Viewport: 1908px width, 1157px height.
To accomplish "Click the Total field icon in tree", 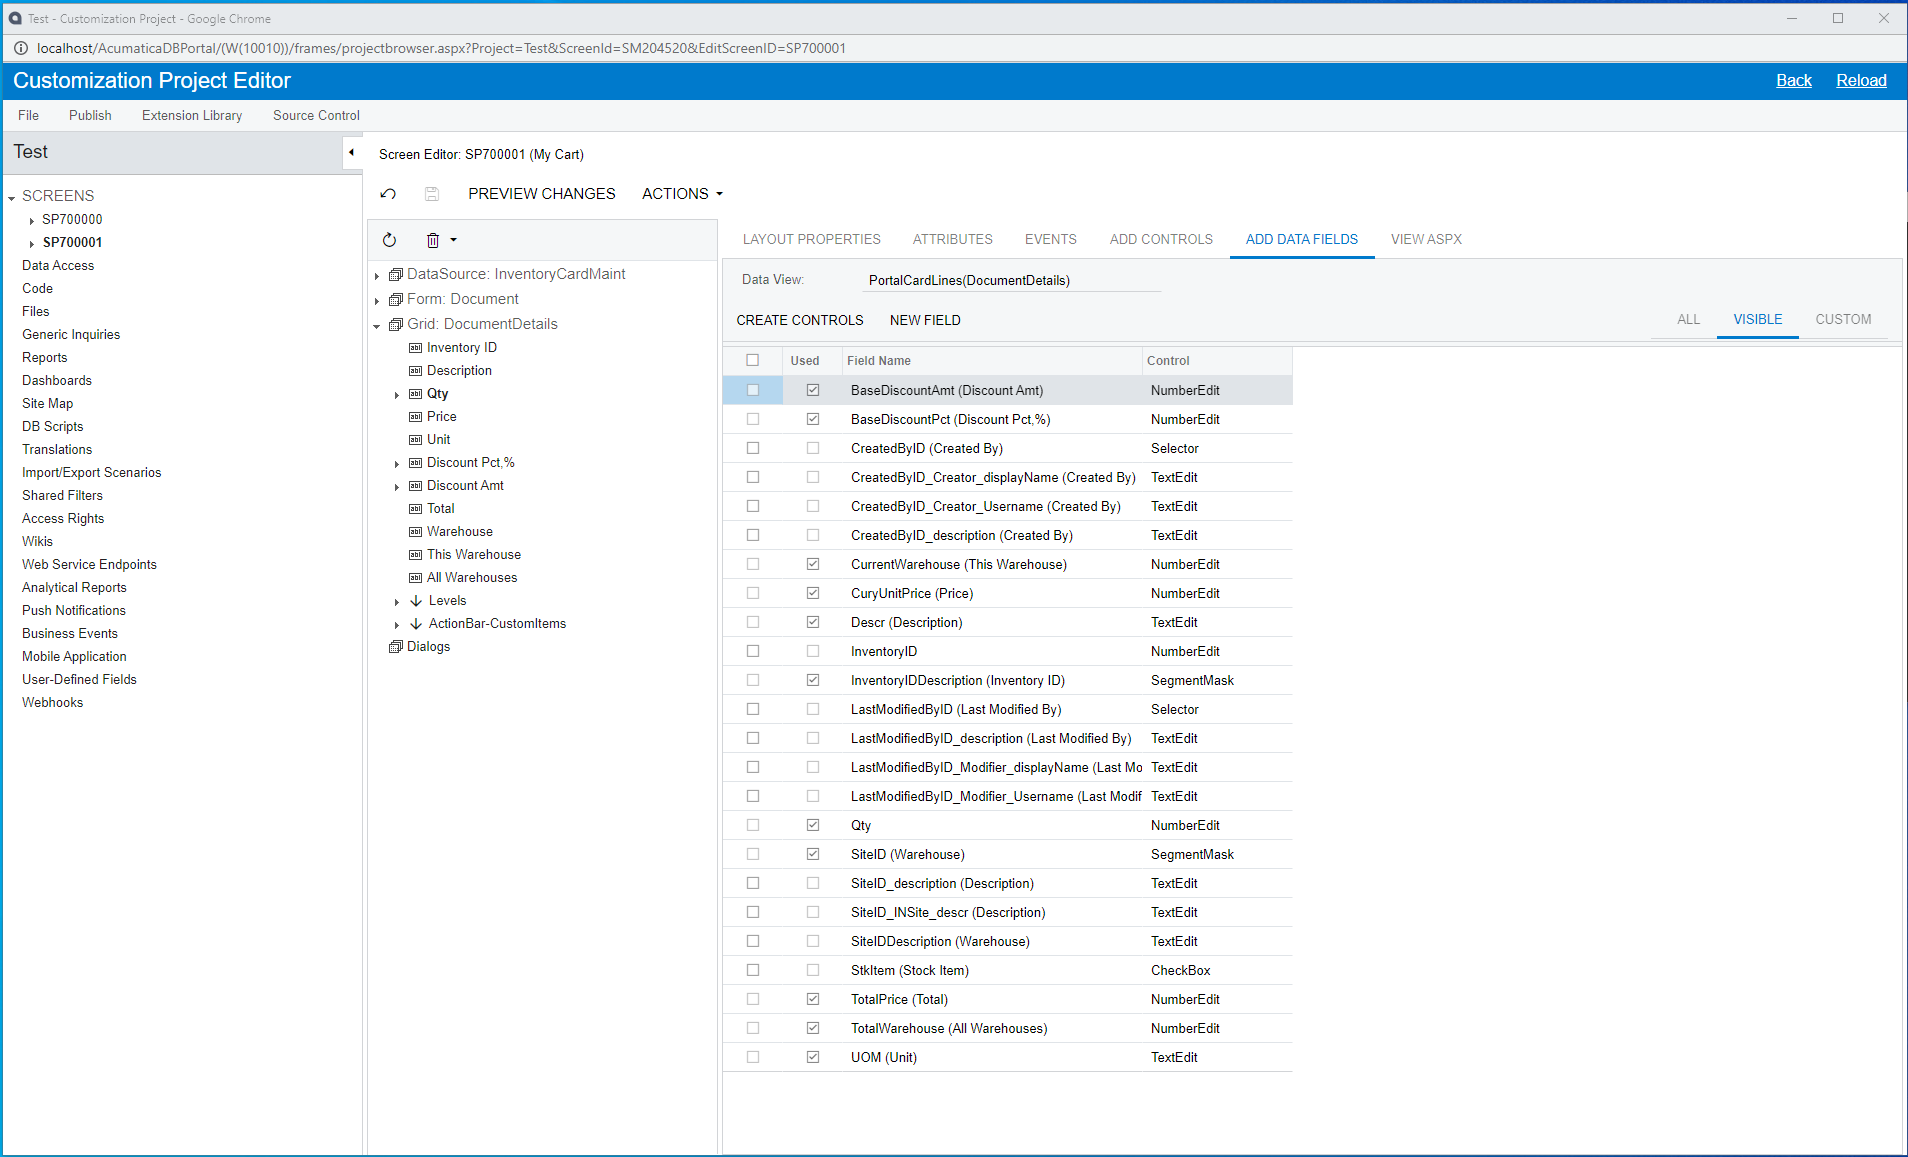I will [416, 509].
